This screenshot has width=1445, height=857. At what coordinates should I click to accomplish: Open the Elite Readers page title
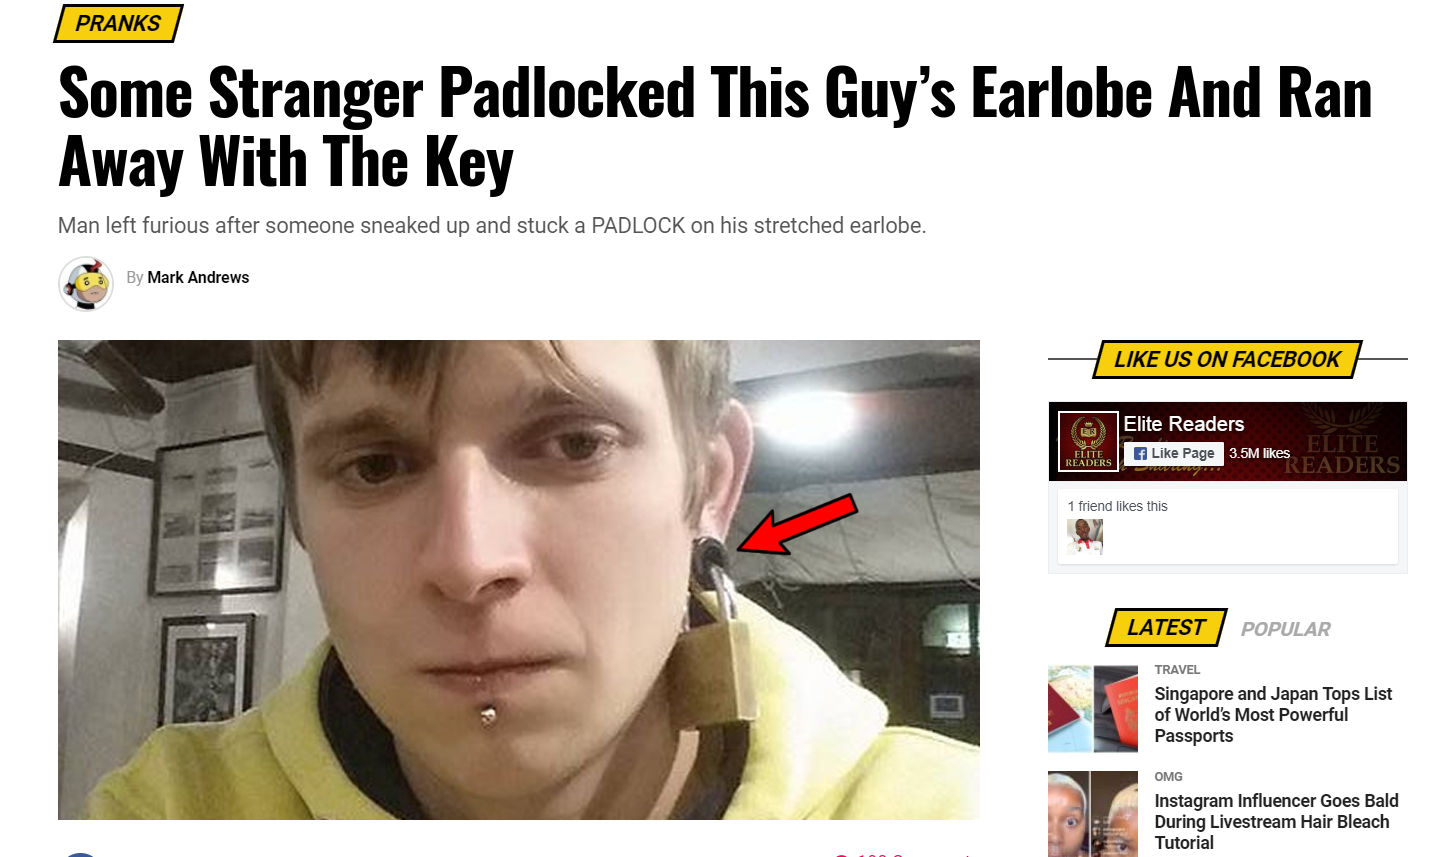pyautogui.click(x=1184, y=424)
